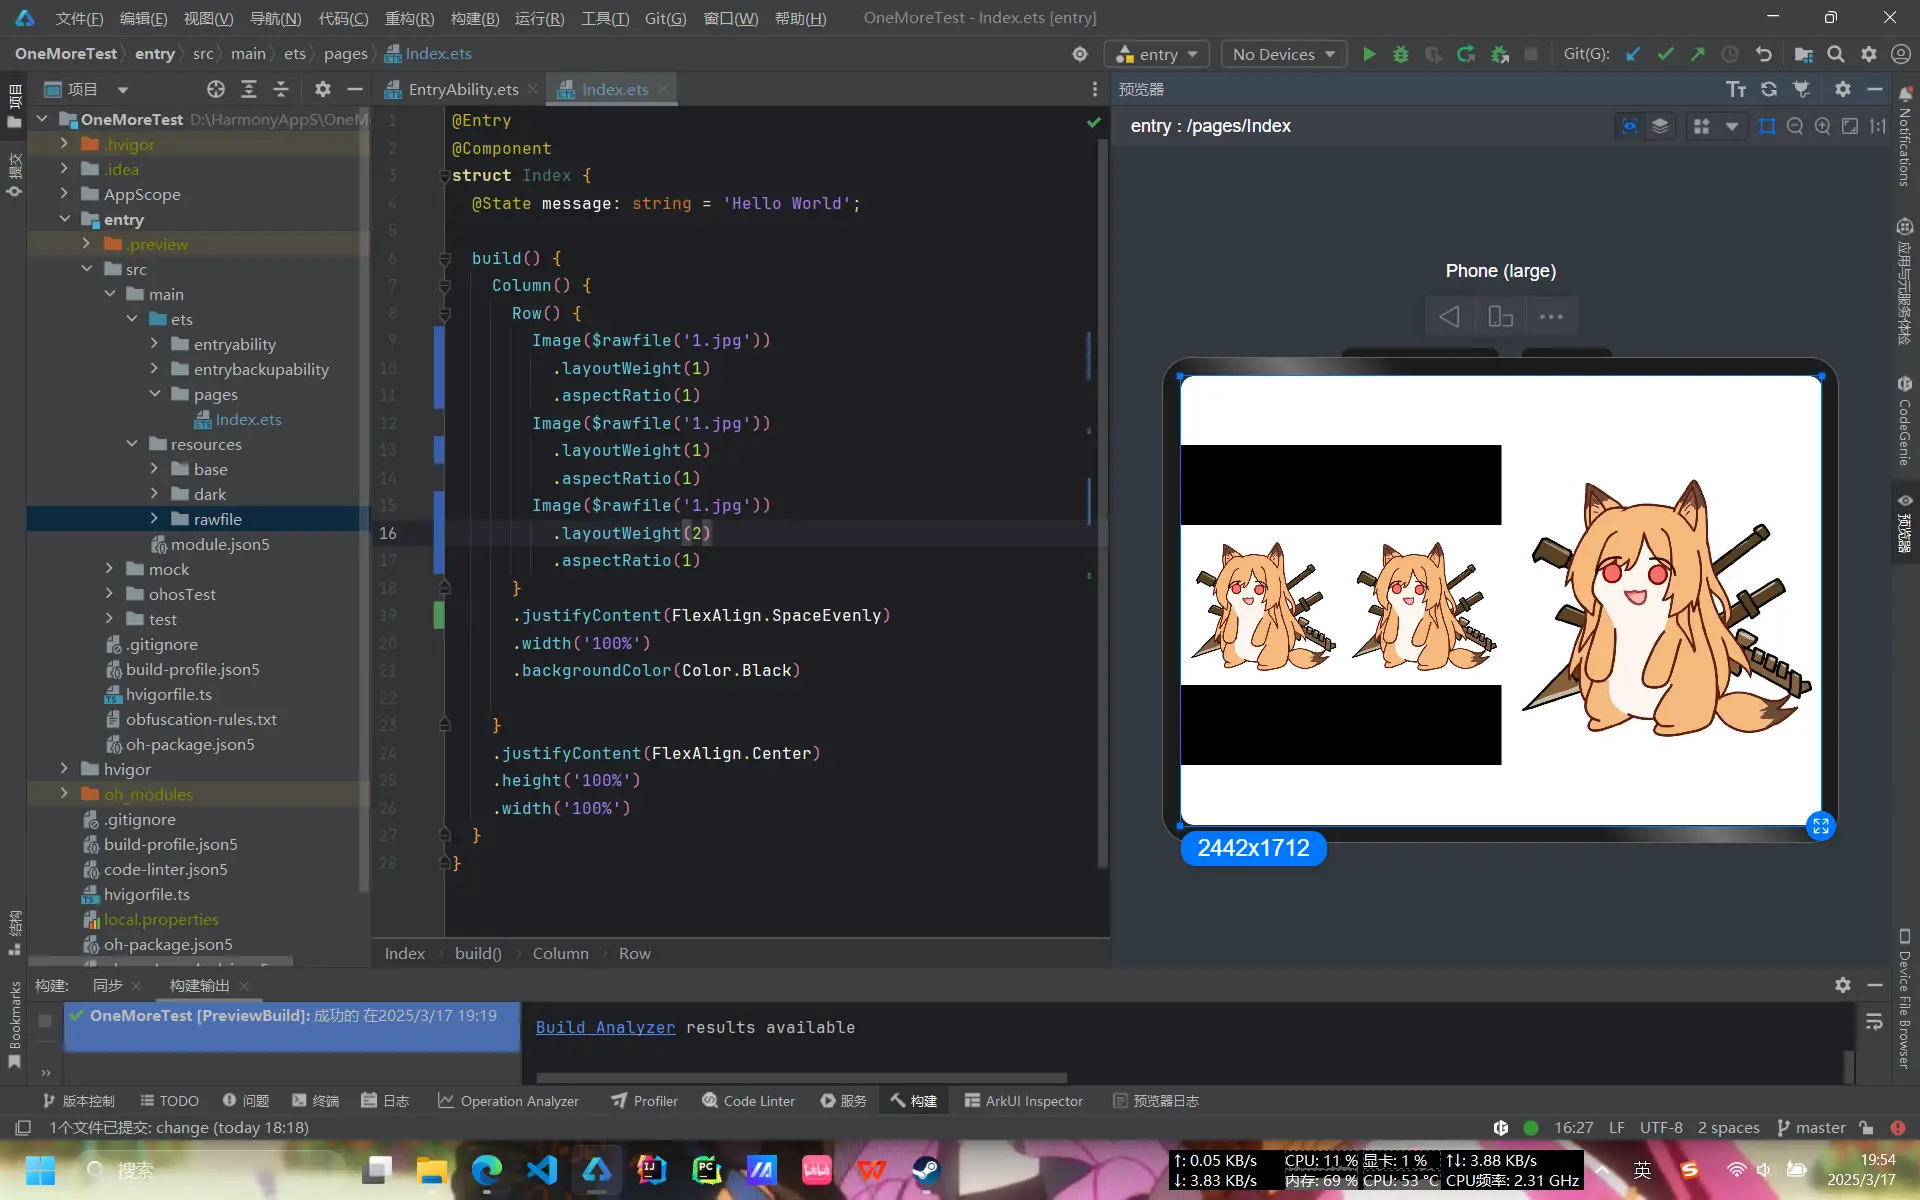This screenshot has height=1200, width=1920.
Task: Open the multi-device preview grid
Action: tap(1701, 126)
